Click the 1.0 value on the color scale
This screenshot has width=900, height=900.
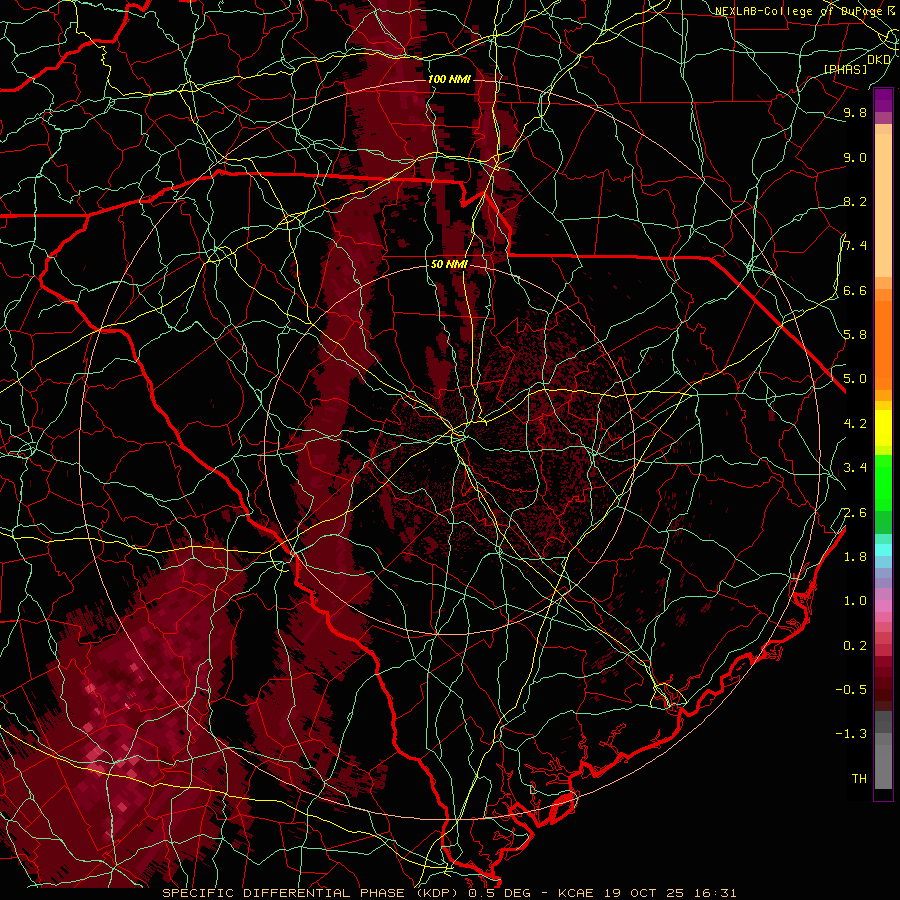pyautogui.click(x=855, y=600)
